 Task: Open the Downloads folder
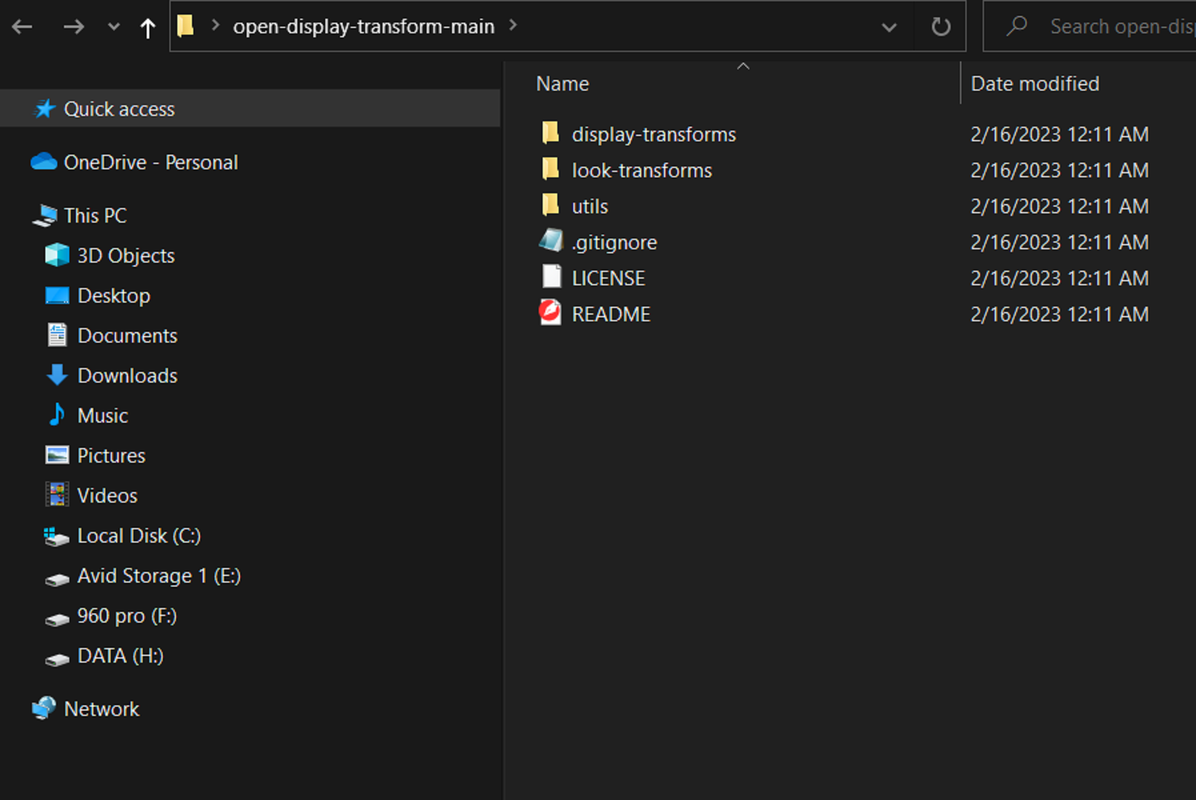click(127, 376)
